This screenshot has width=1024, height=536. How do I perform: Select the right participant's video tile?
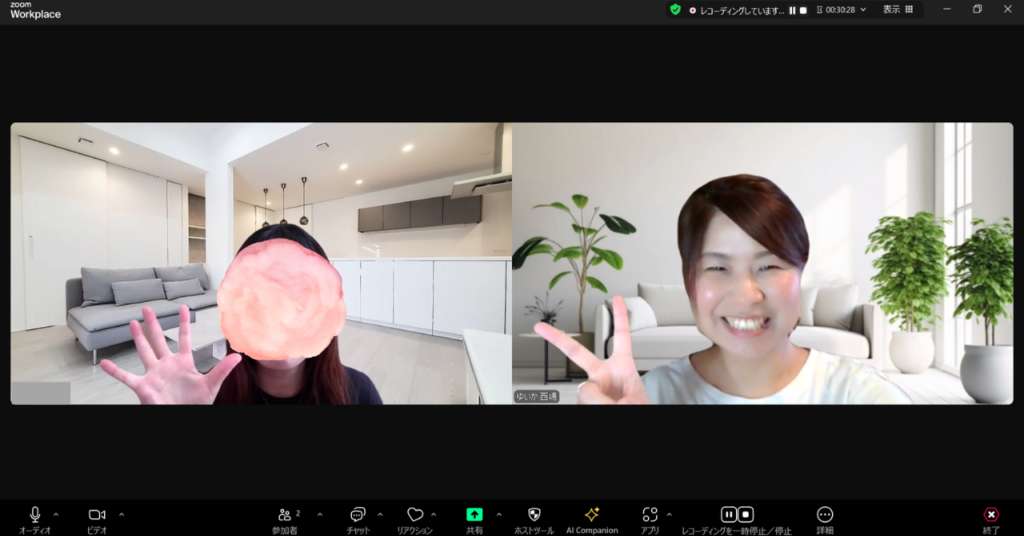coord(762,263)
